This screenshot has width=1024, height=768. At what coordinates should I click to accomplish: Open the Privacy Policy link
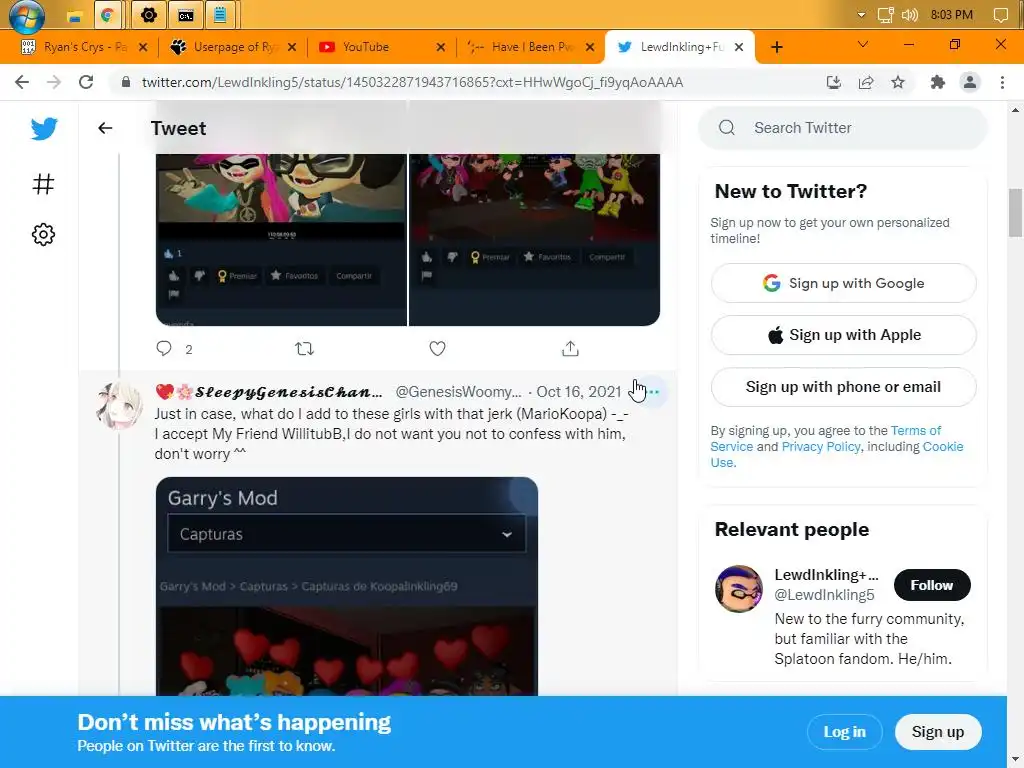pyautogui.click(x=821, y=447)
